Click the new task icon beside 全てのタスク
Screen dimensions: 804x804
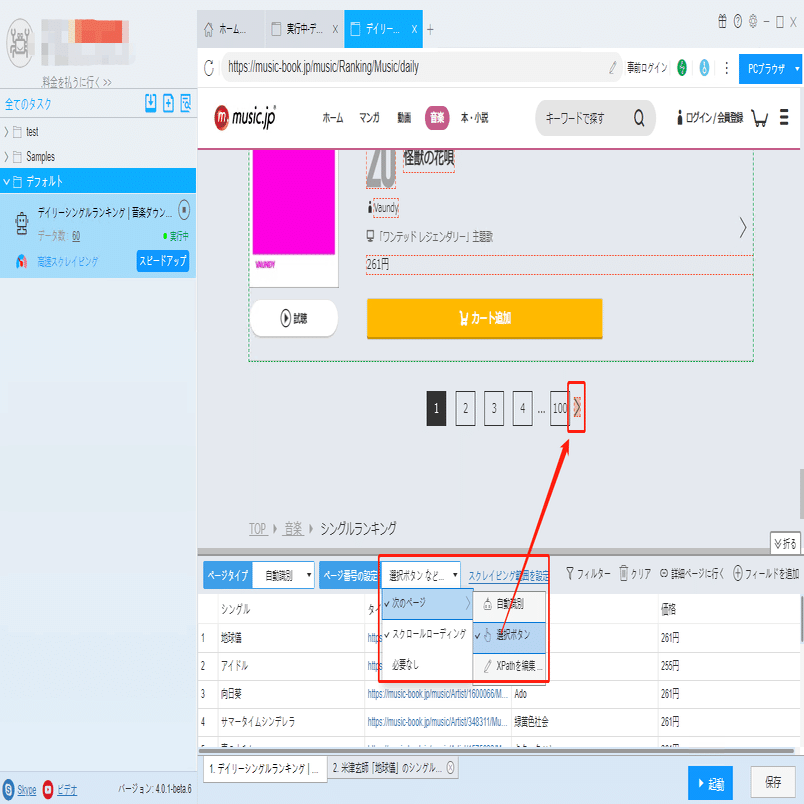click(x=168, y=103)
